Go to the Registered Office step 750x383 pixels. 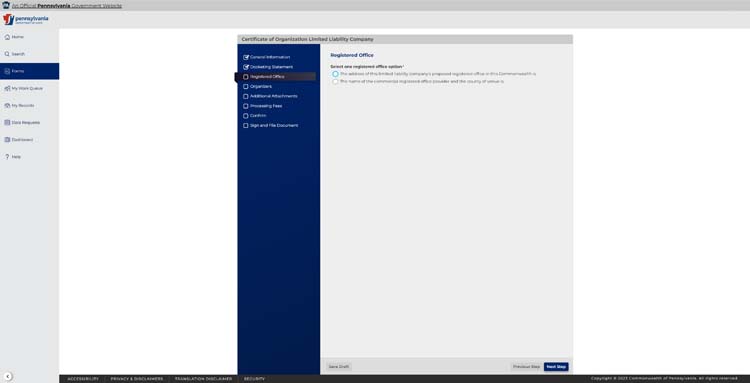coord(267,77)
